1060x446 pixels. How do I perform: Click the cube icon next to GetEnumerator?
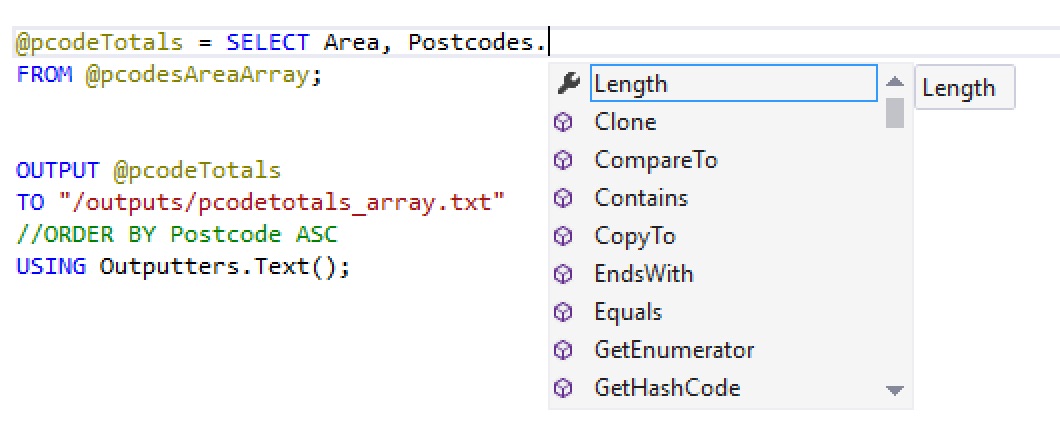[564, 350]
